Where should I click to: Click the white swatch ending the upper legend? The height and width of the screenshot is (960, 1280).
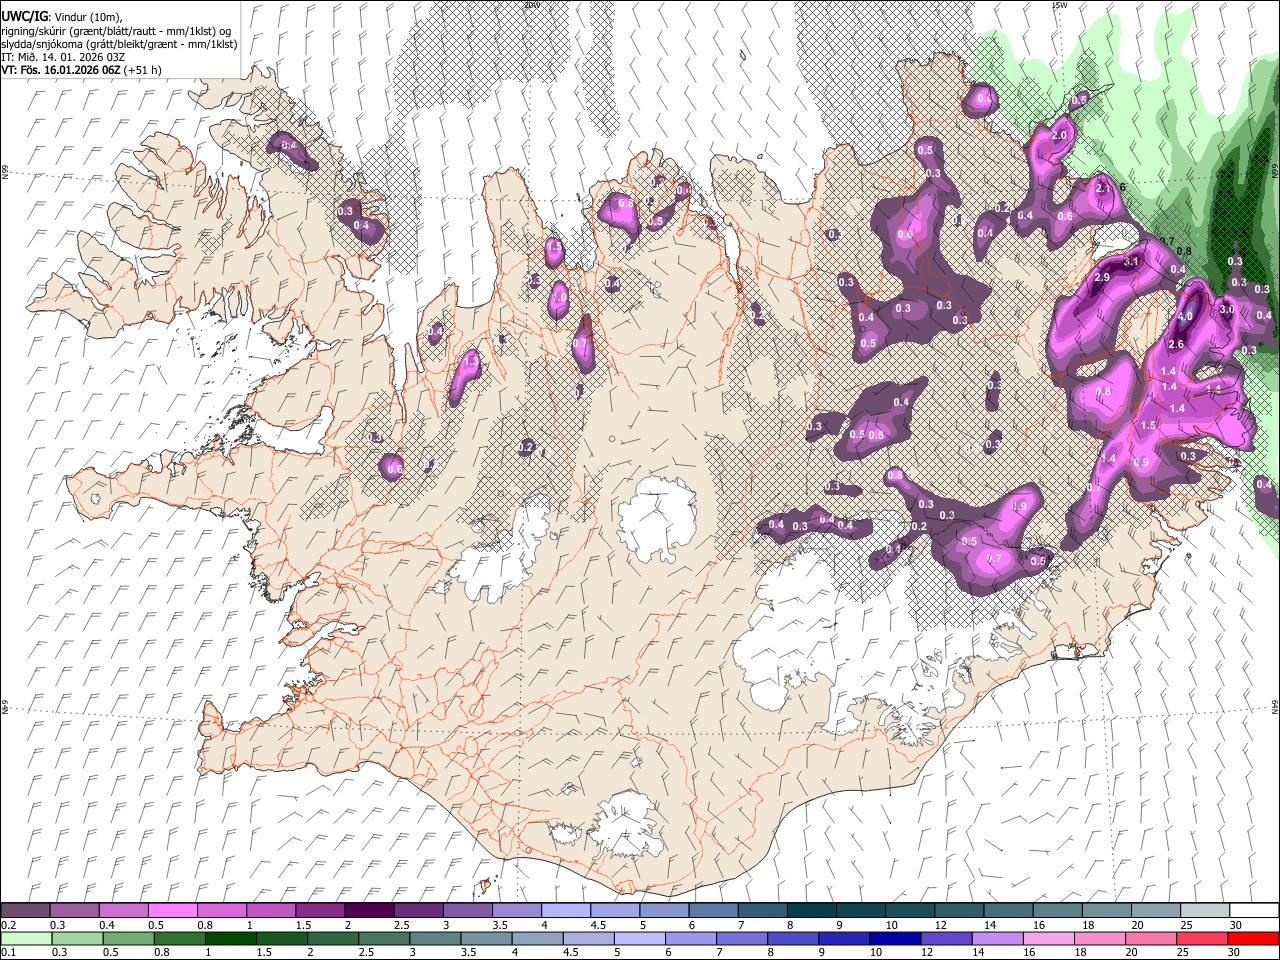(1253, 910)
